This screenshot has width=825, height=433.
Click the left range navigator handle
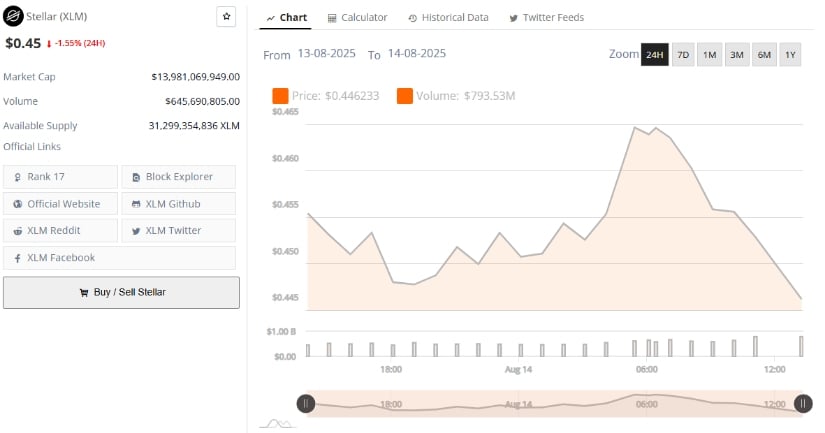(x=306, y=404)
